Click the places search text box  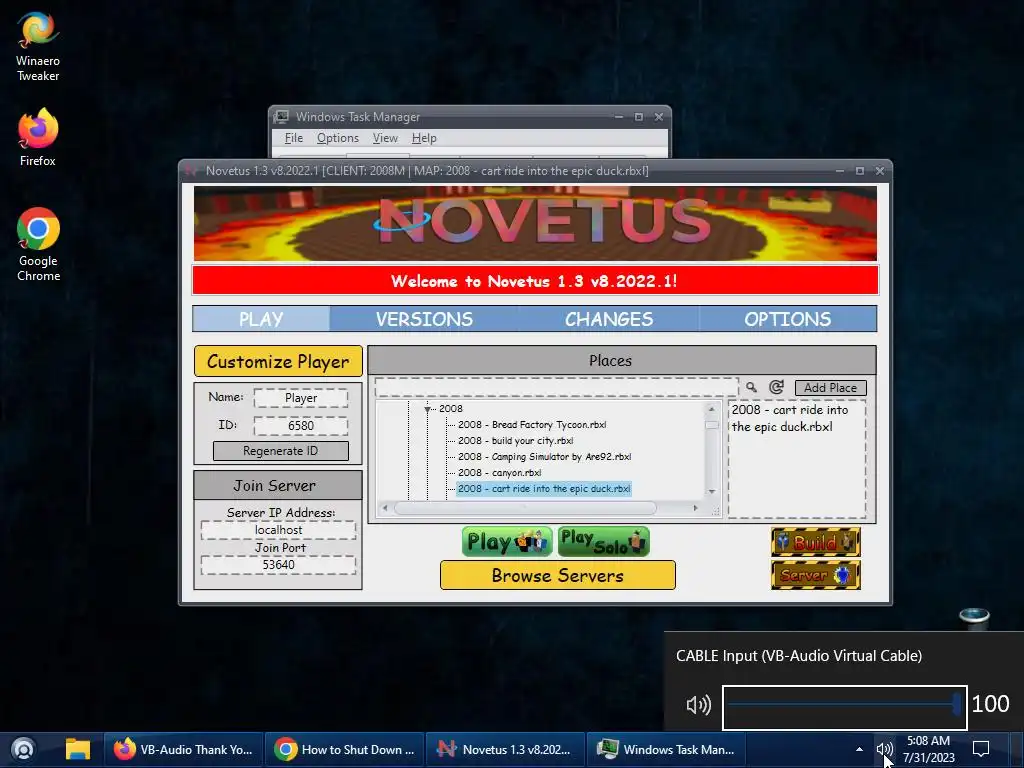pyautogui.click(x=556, y=387)
